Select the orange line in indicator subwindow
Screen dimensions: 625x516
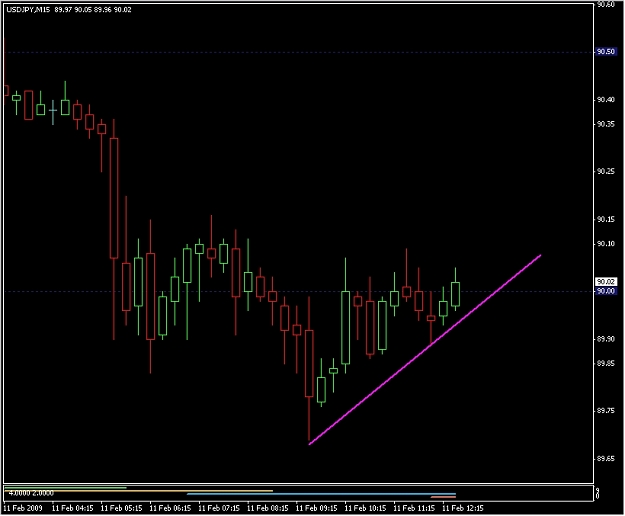coord(138,491)
